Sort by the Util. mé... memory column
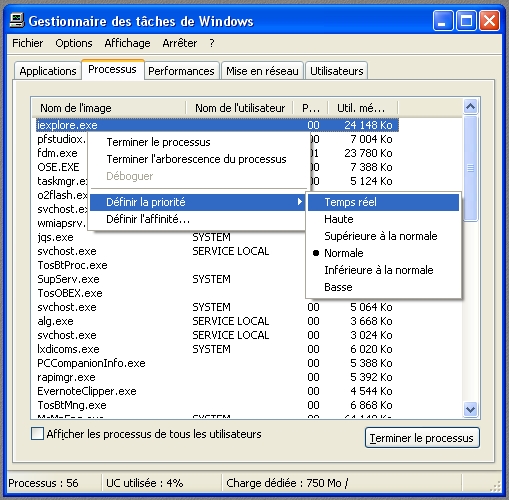Screen dimensions: 509x500 pyautogui.click(x=363, y=108)
